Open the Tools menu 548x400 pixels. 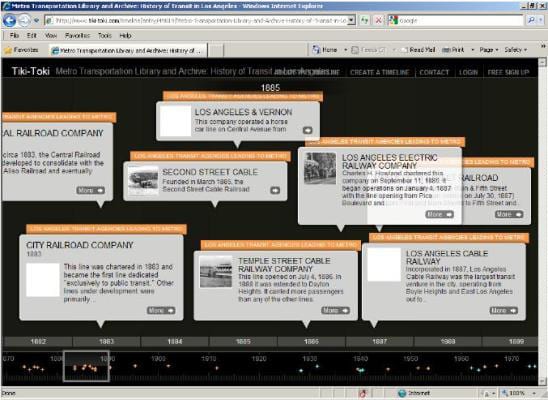point(104,36)
